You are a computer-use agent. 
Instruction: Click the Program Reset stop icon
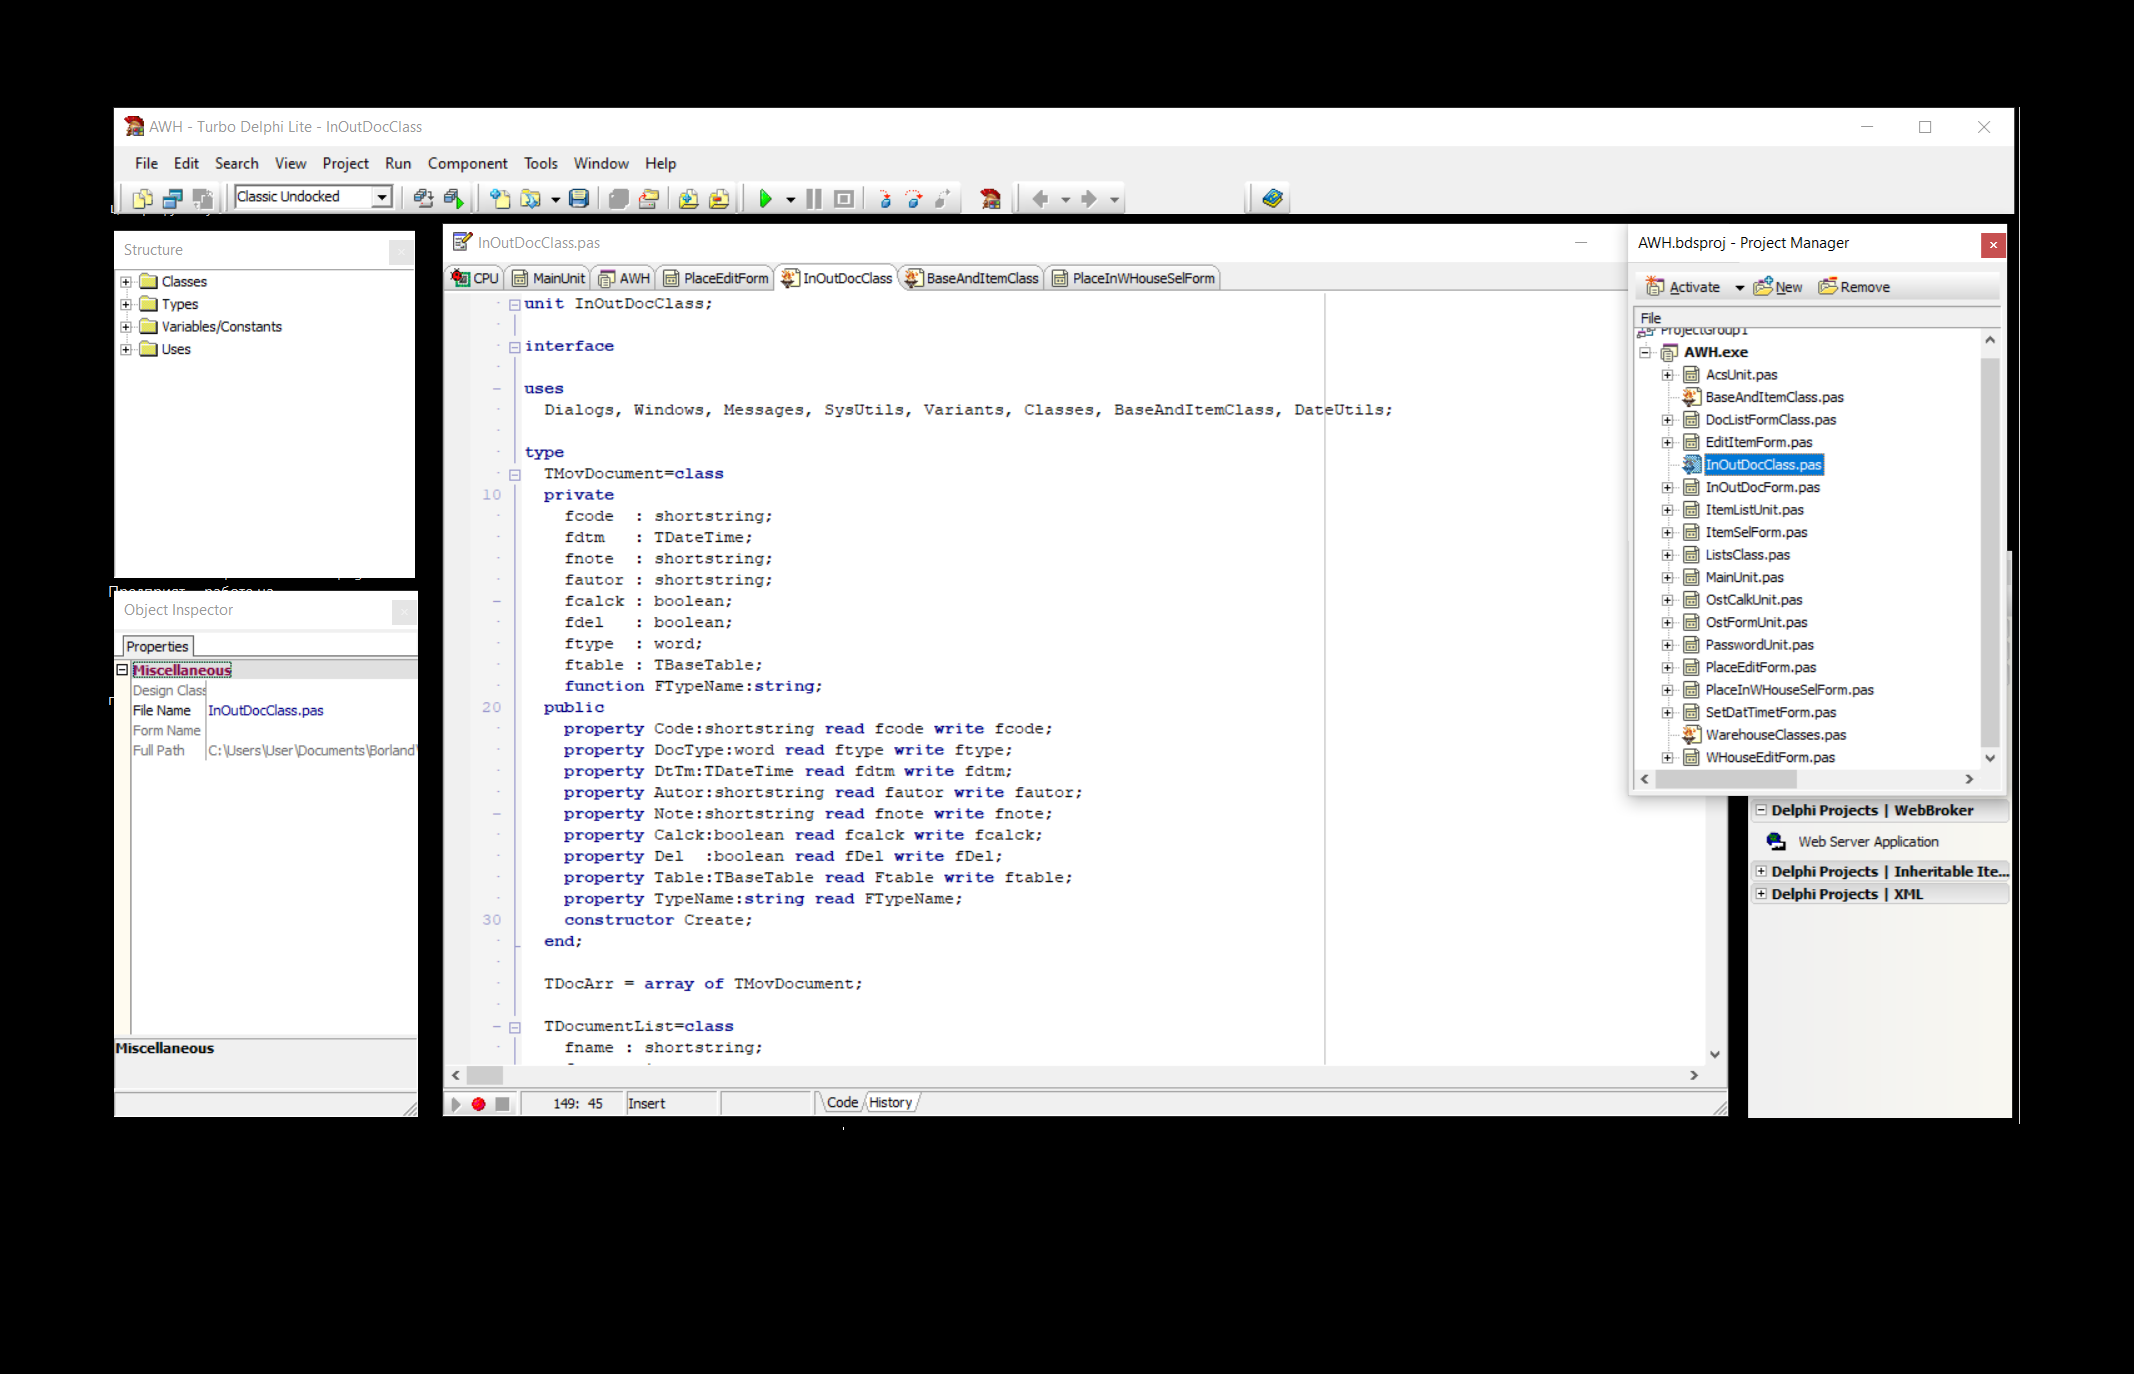(844, 198)
